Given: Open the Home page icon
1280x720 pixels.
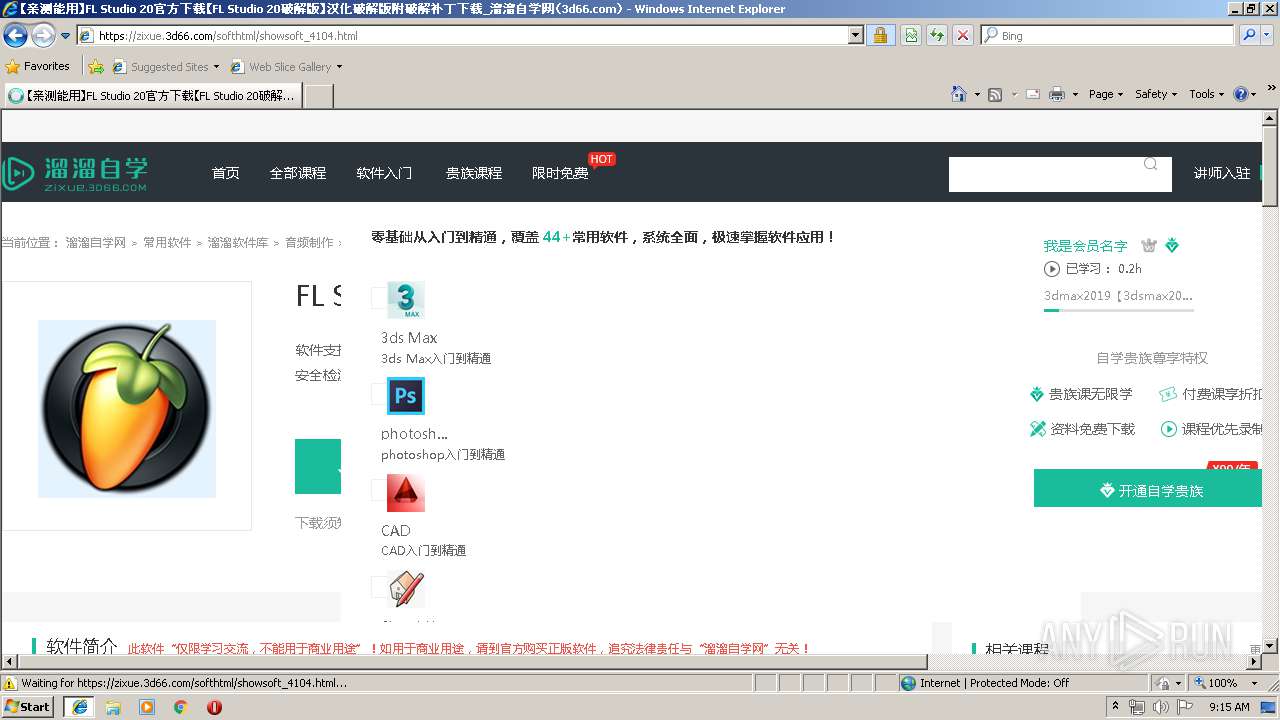Looking at the screenshot, I should coord(959,94).
